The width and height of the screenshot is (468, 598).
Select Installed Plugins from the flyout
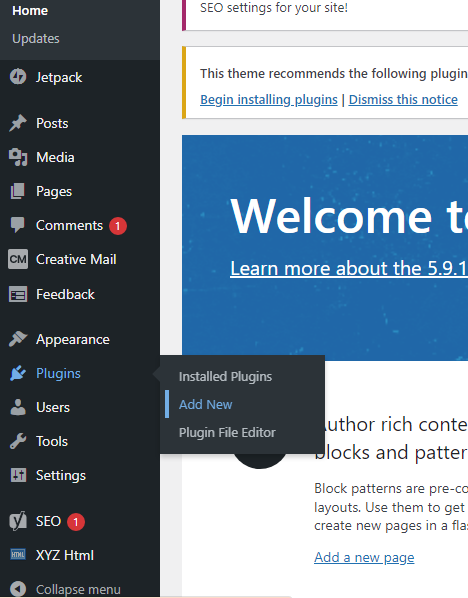click(225, 377)
